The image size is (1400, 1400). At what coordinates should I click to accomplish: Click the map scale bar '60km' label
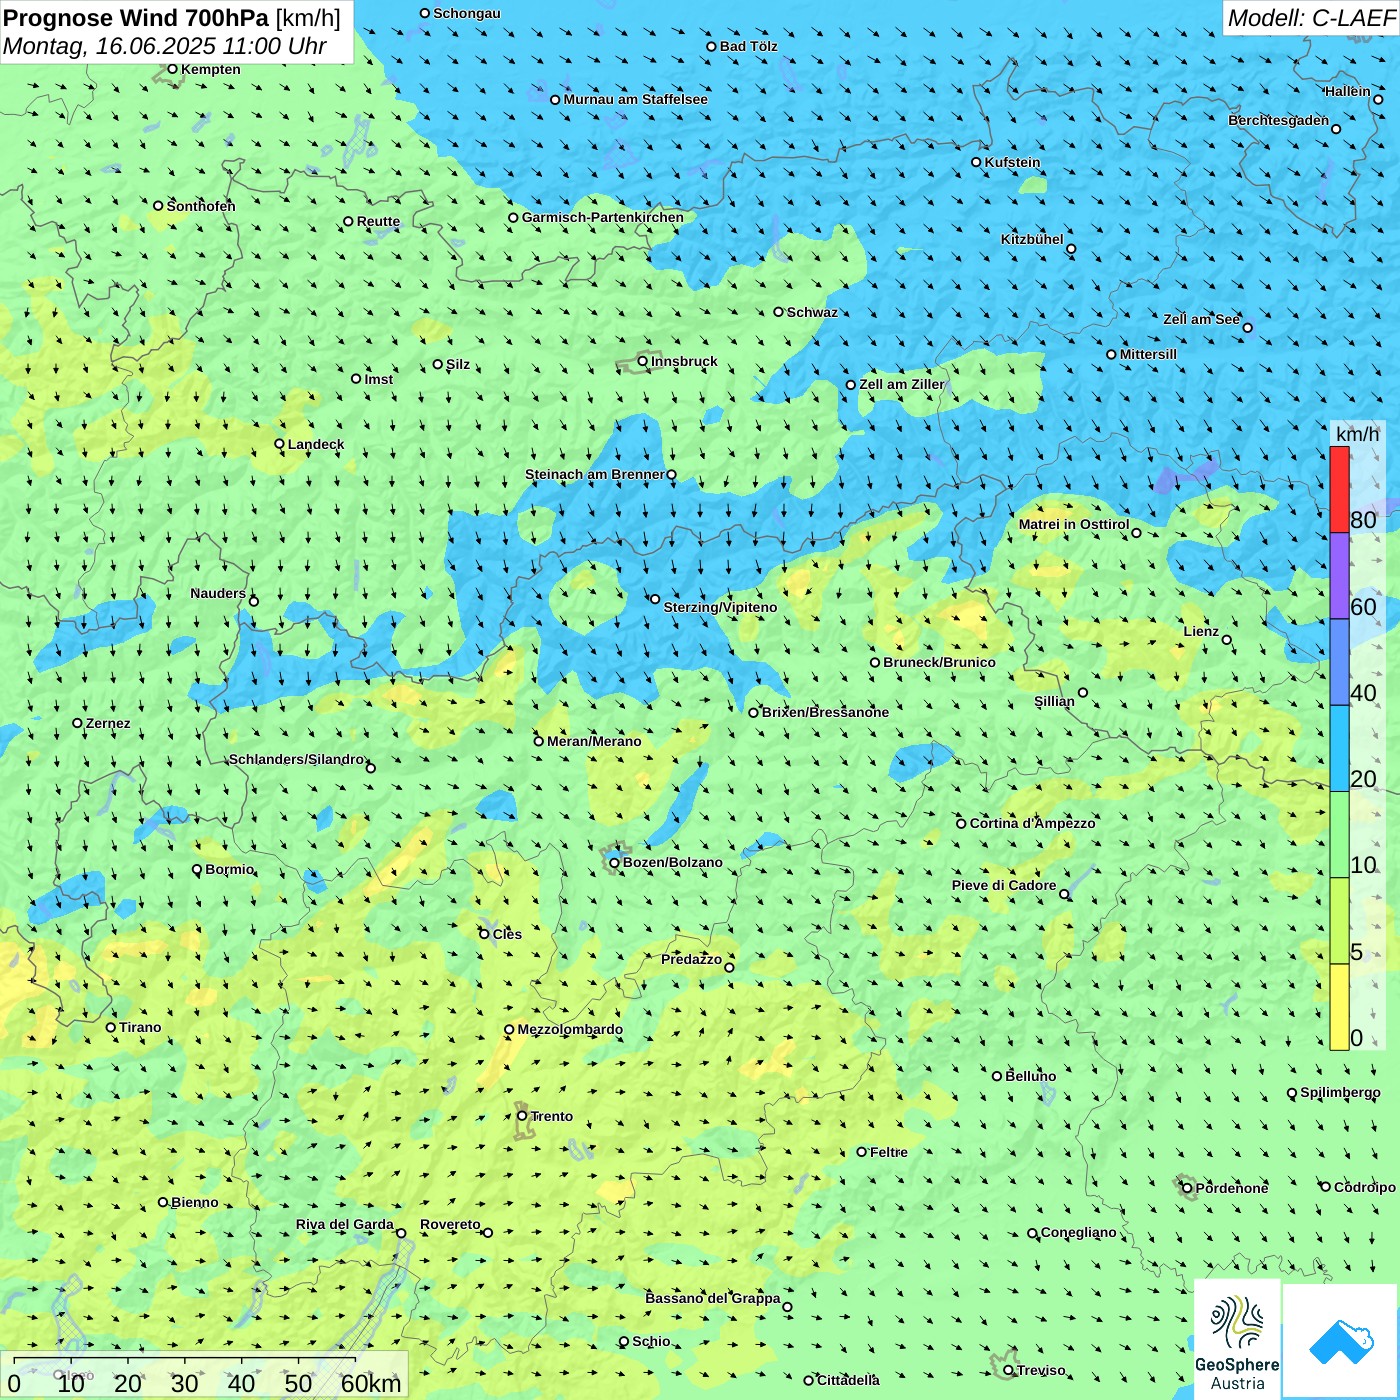(371, 1383)
